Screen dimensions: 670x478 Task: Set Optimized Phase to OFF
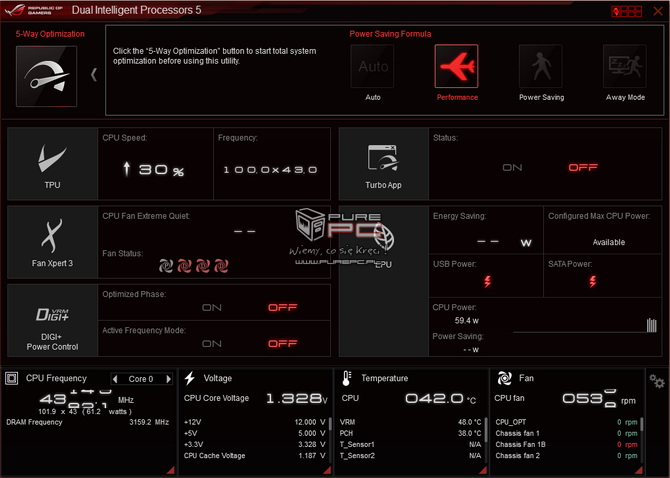pos(282,308)
